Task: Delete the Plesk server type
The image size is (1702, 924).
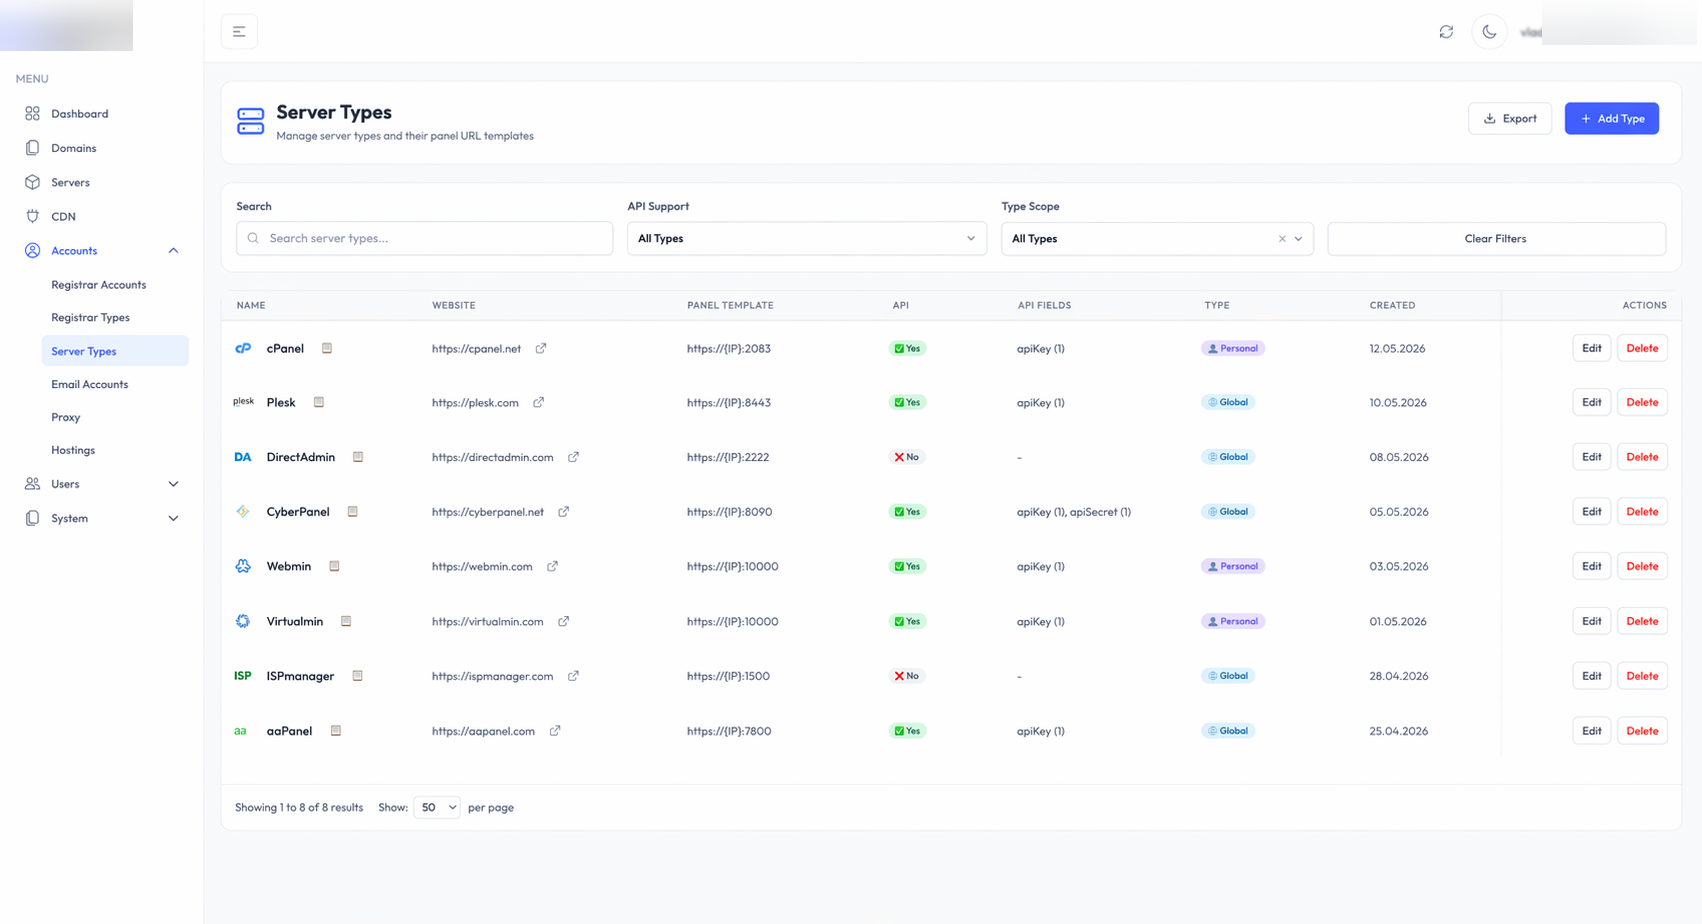Action: click(x=1642, y=402)
